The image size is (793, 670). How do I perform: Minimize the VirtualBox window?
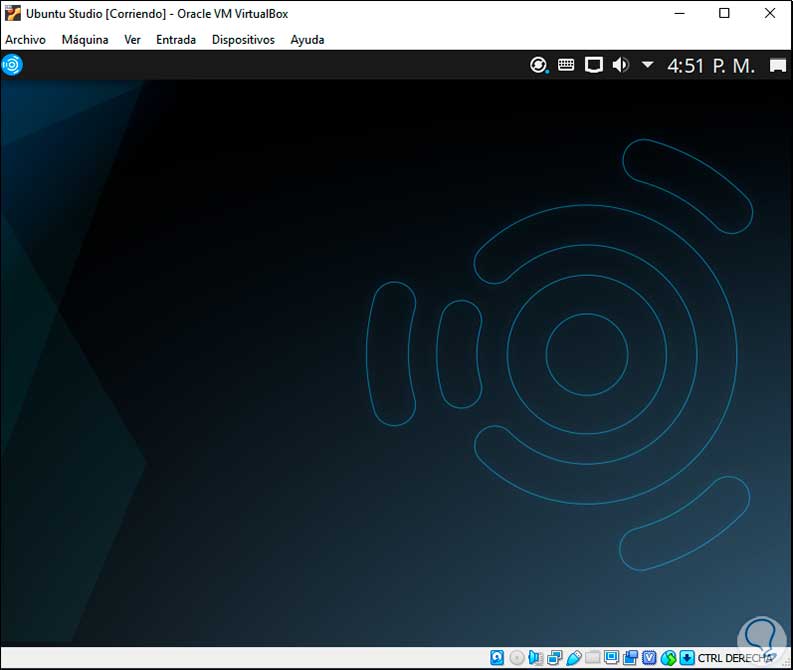coord(680,13)
